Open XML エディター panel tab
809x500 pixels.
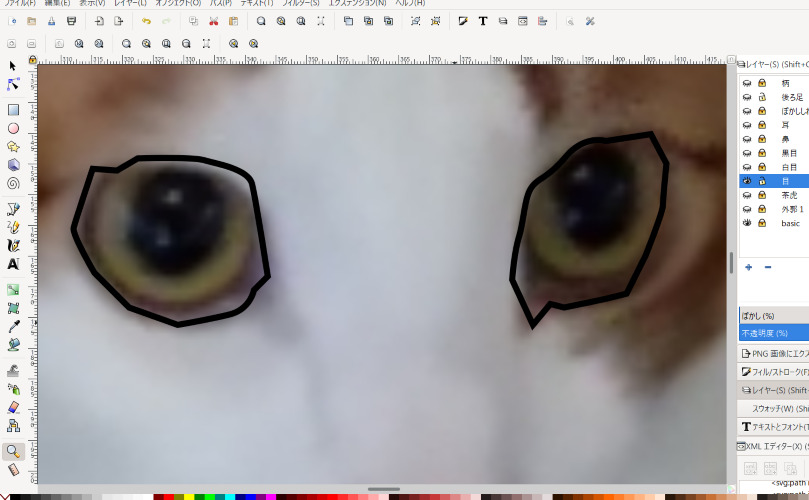[x=774, y=446]
